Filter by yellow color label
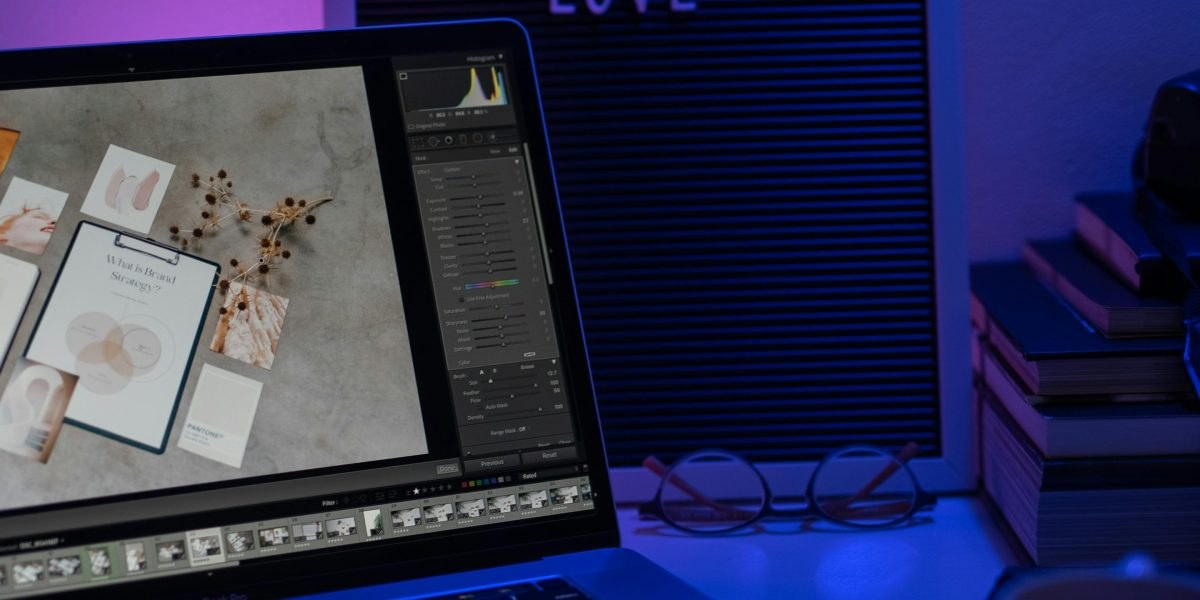 [471, 483]
